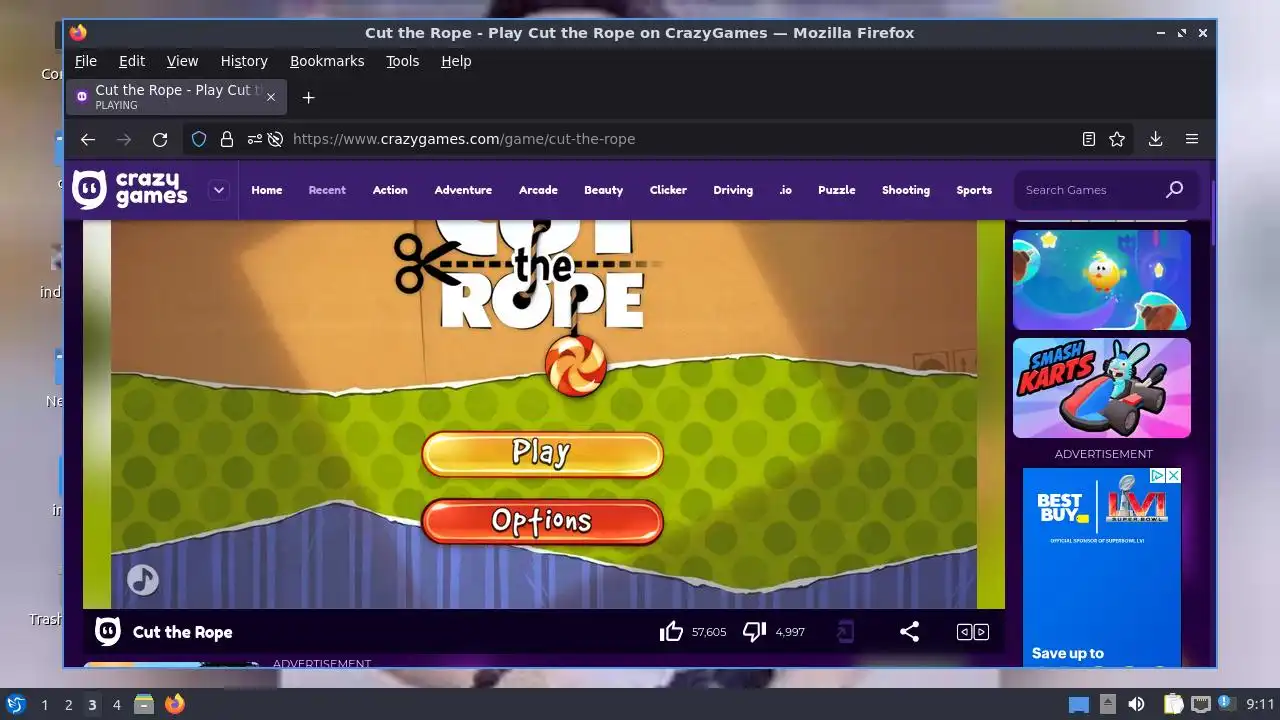Click the tracking protection shield icon
Image resolution: width=1280 pixels, height=720 pixels.
coord(199,139)
